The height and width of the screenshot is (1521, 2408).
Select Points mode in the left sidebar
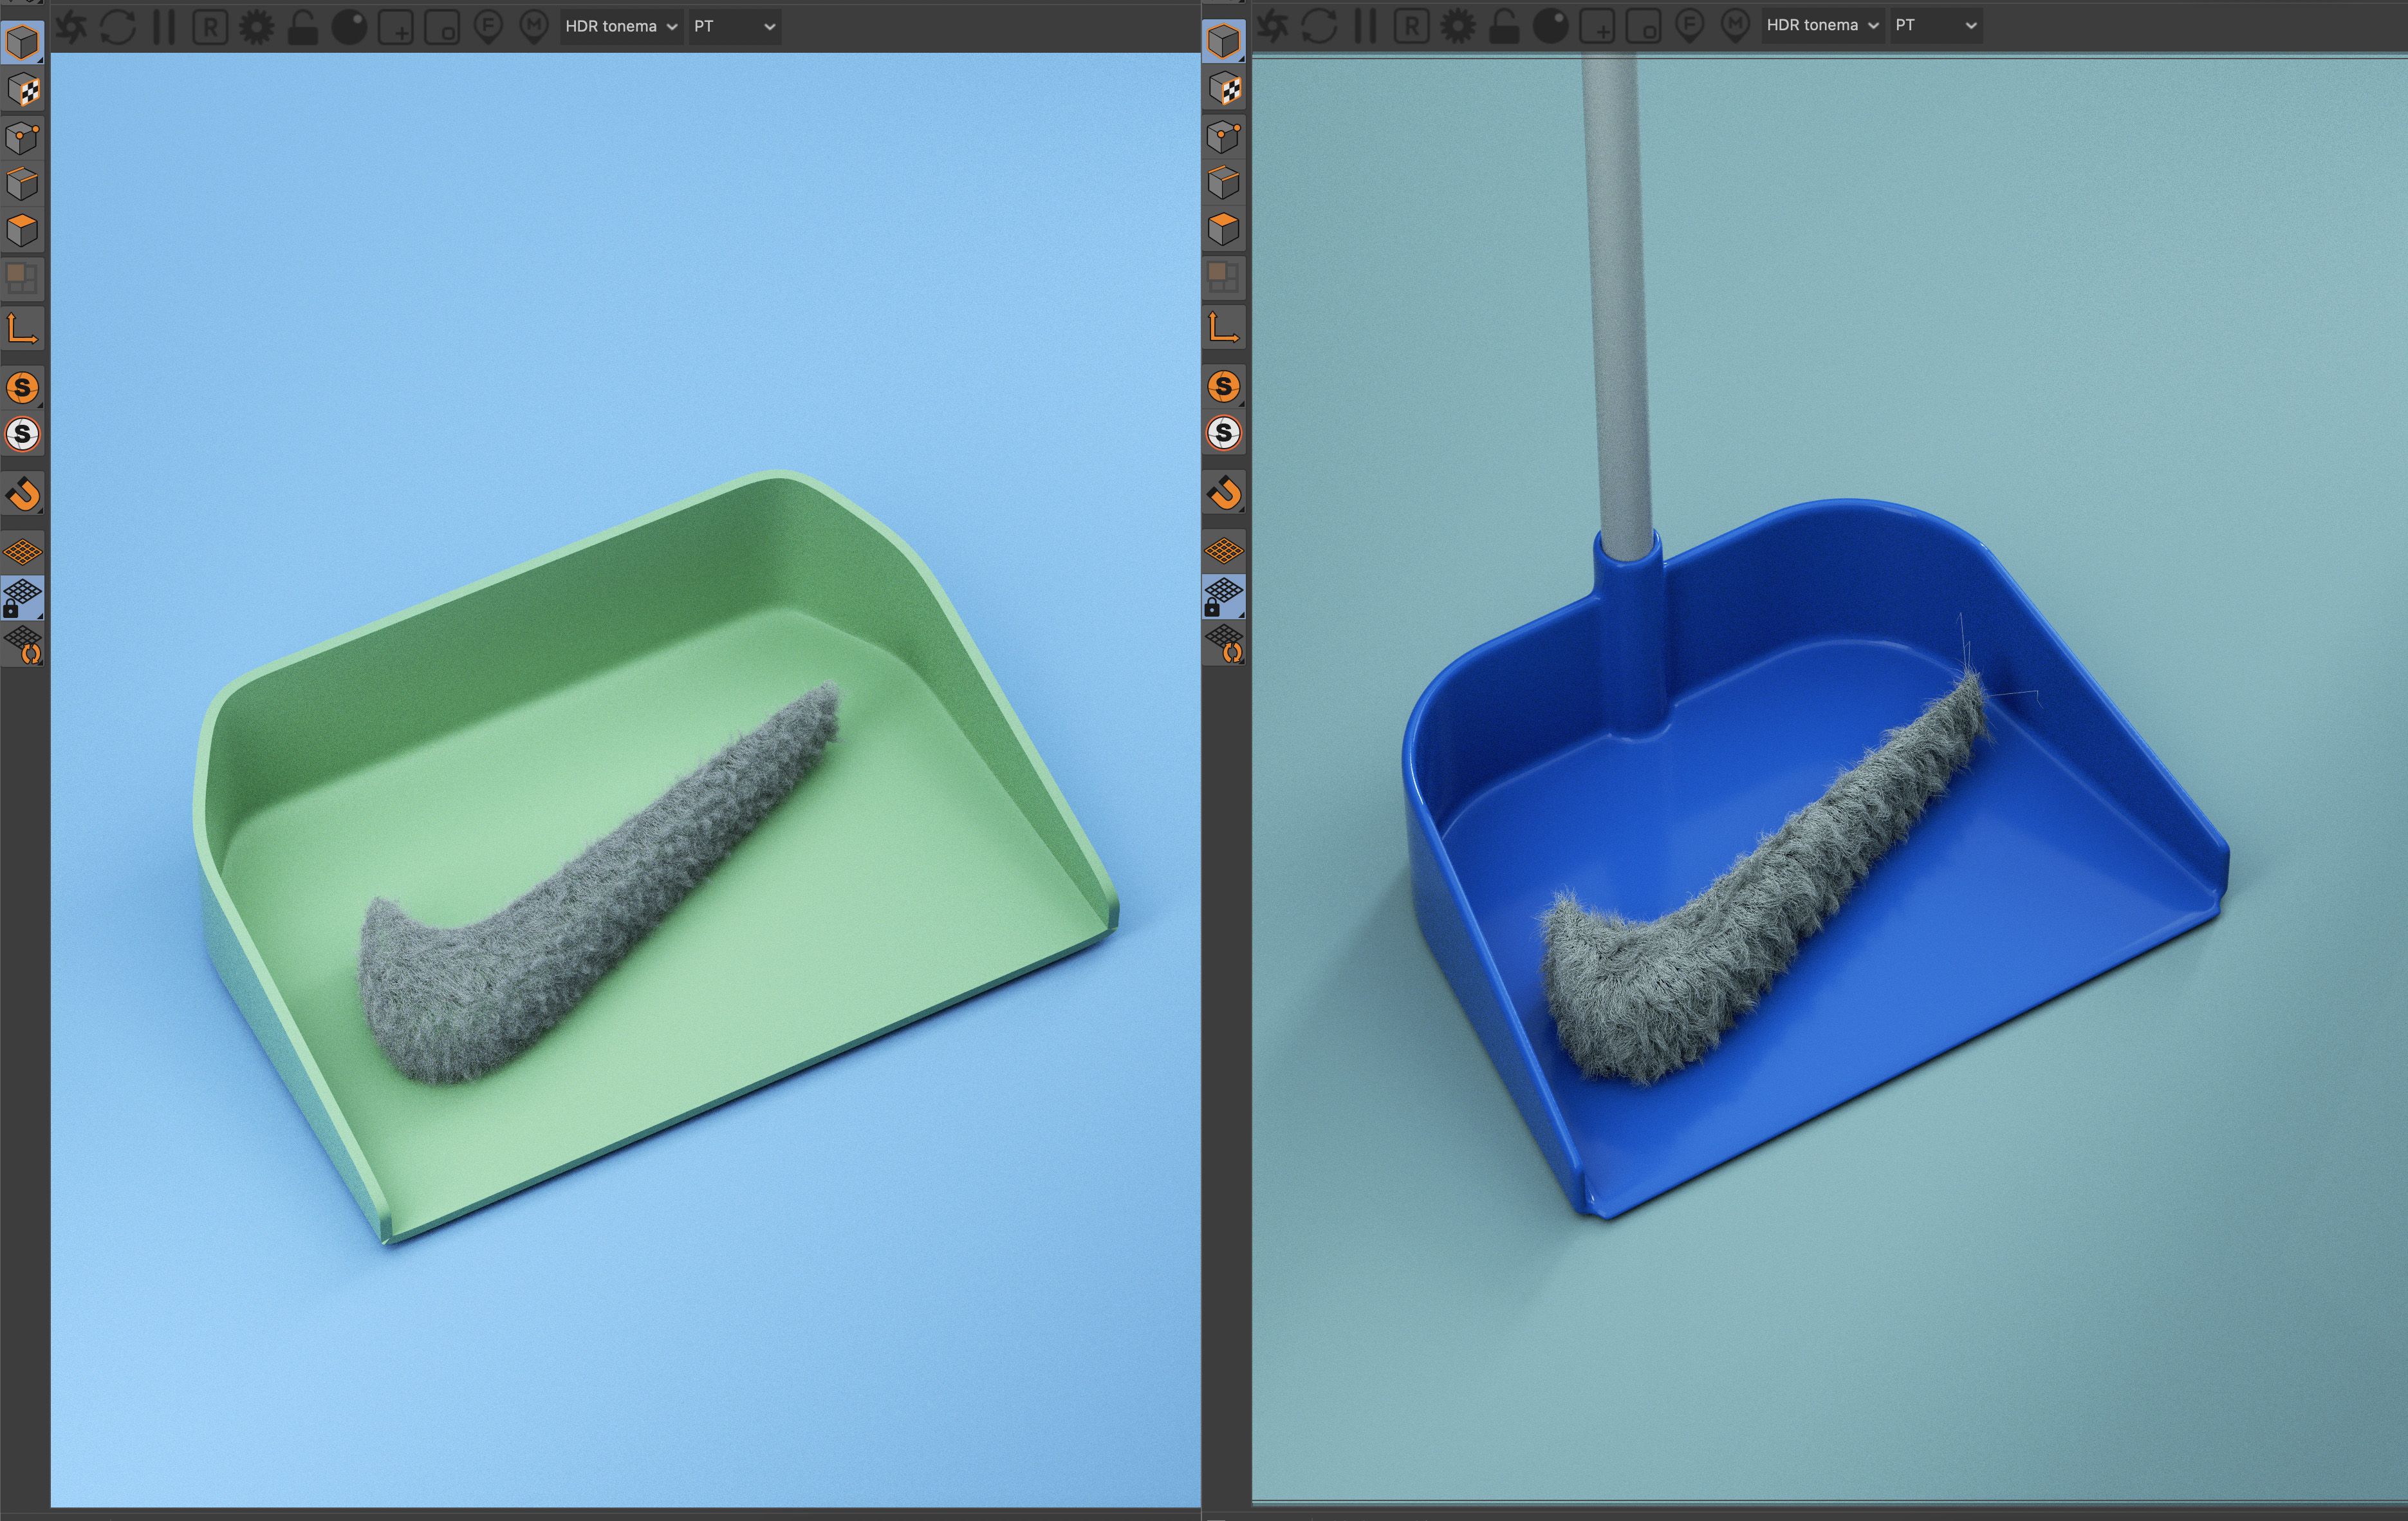pos(22,137)
